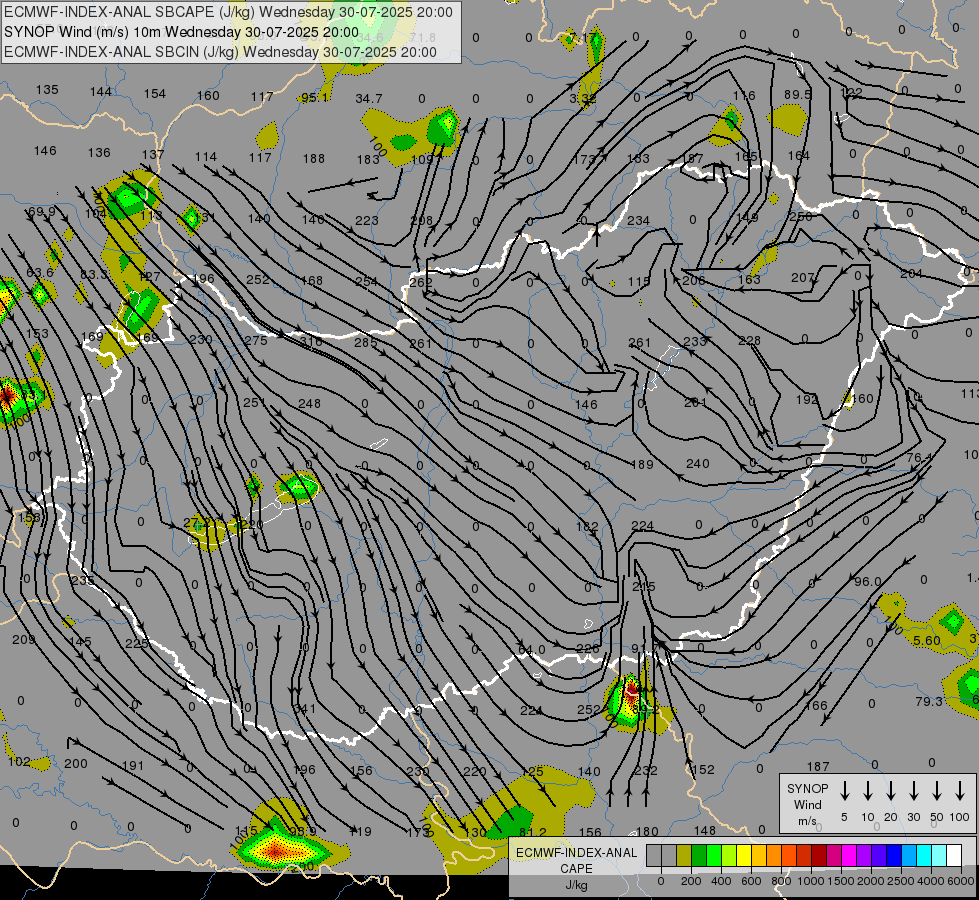This screenshot has width=979, height=900.
Task: Click the map value '209'
Action: 24,640
